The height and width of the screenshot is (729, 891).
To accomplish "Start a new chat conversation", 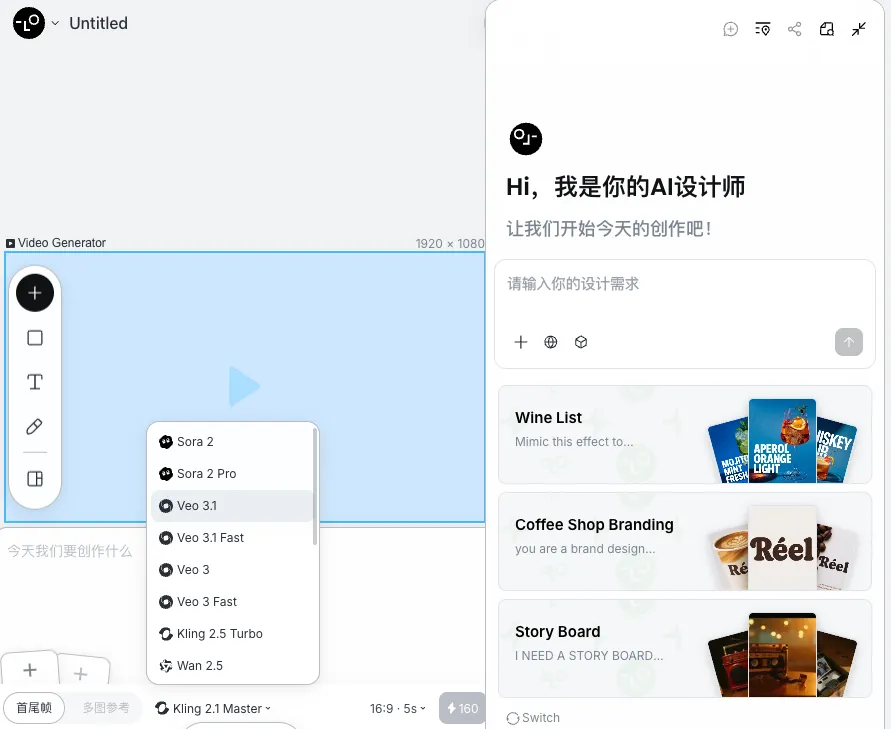I will [731, 29].
